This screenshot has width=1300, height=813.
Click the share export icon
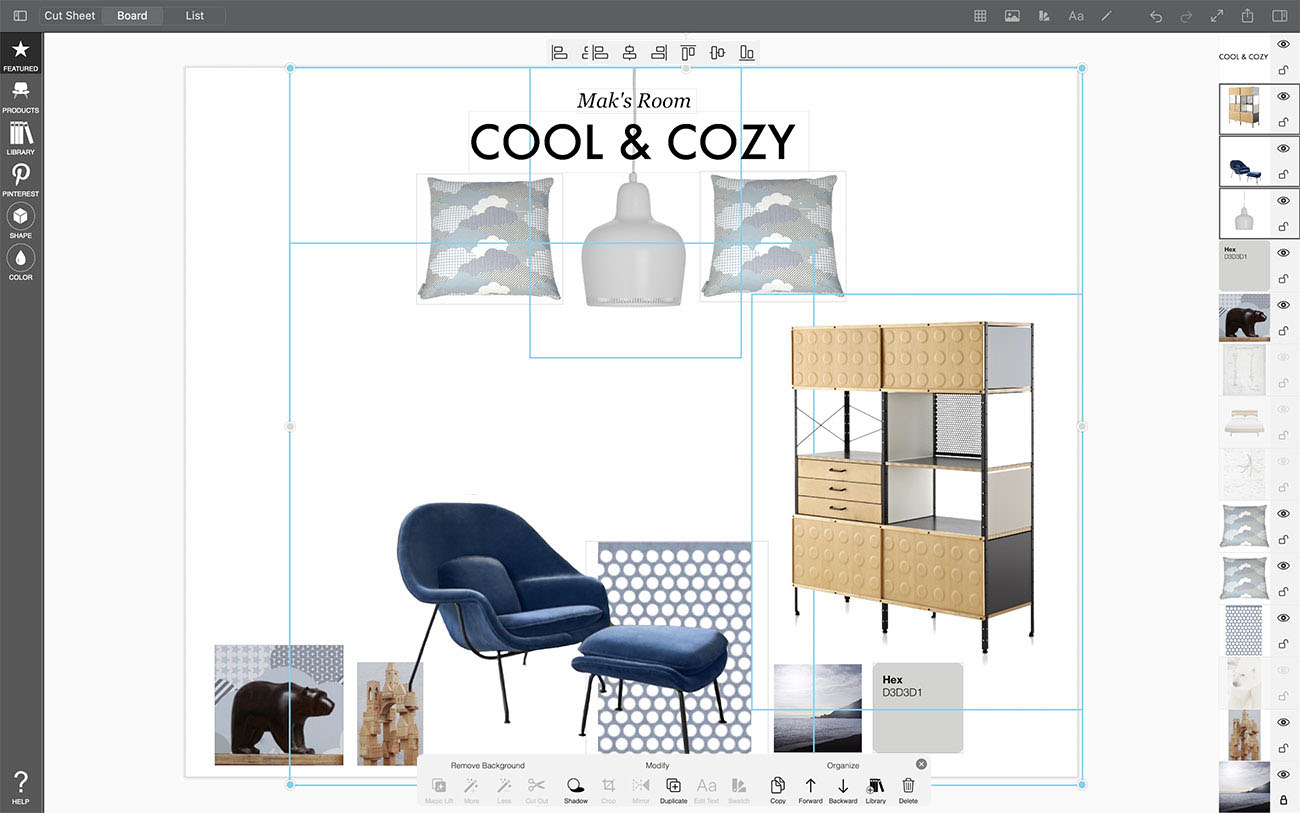(1247, 16)
